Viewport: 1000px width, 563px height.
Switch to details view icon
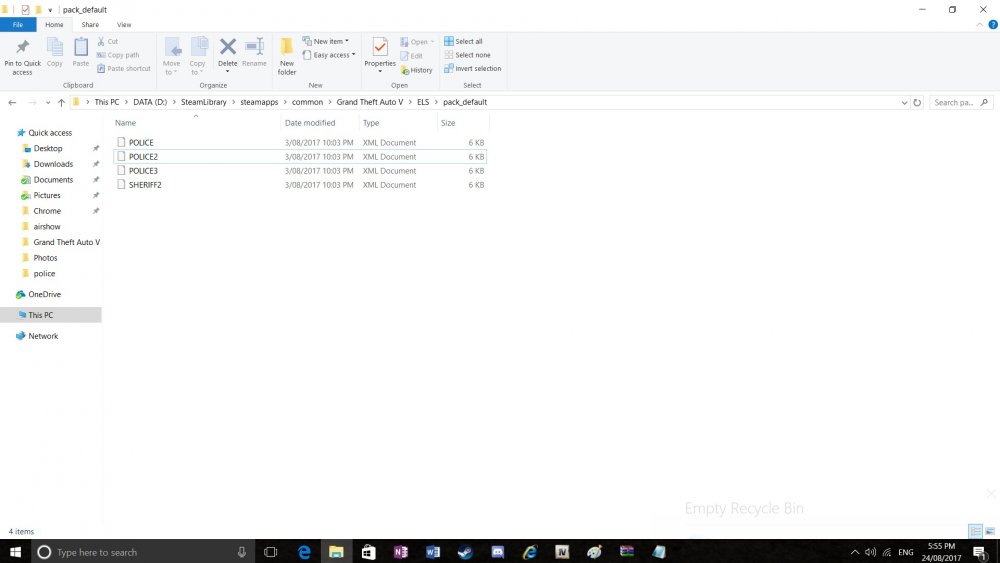point(975,531)
